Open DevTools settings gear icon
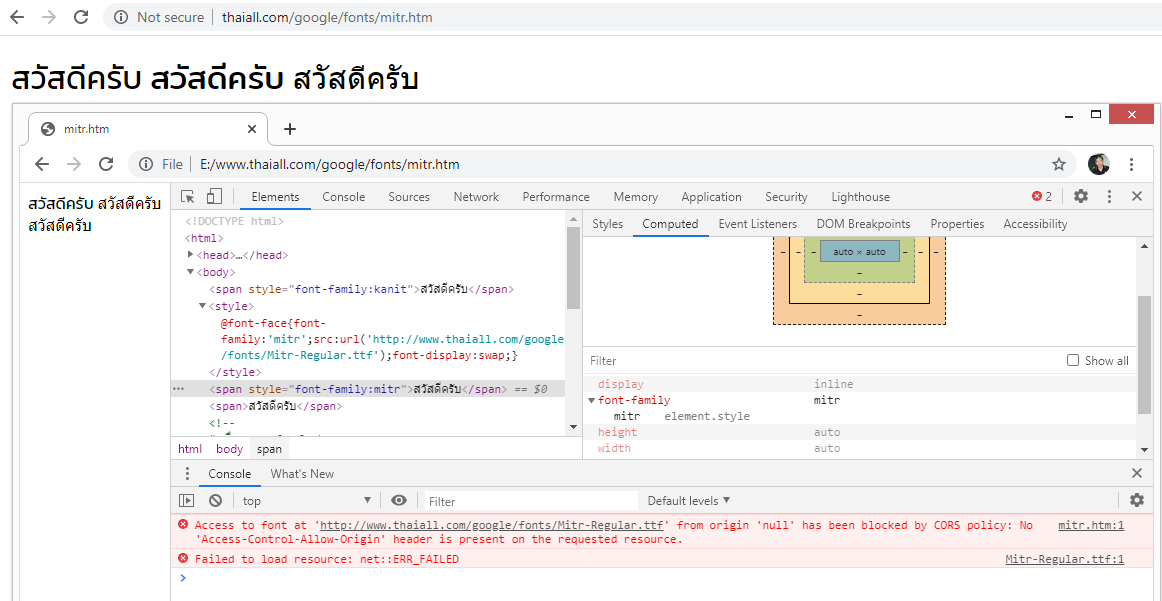The width and height of the screenshot is (1162, 601). click(x=1081, y=197)
